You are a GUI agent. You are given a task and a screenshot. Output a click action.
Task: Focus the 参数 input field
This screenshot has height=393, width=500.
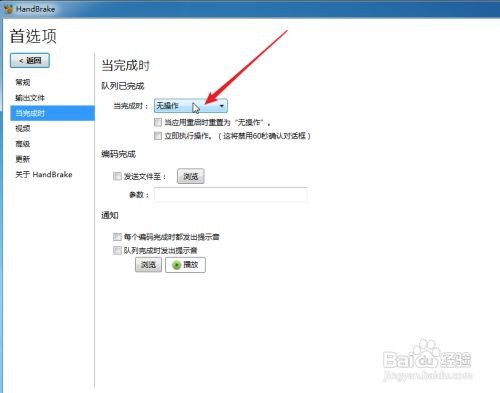(x=231, y=195)
